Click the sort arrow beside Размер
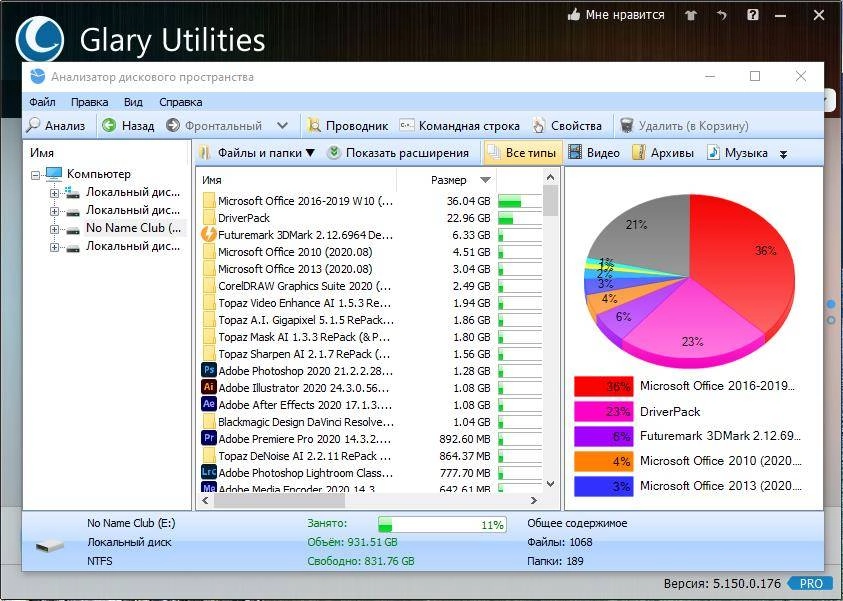The width and height of the screenshot is (843, 601). tap(485, 180)
